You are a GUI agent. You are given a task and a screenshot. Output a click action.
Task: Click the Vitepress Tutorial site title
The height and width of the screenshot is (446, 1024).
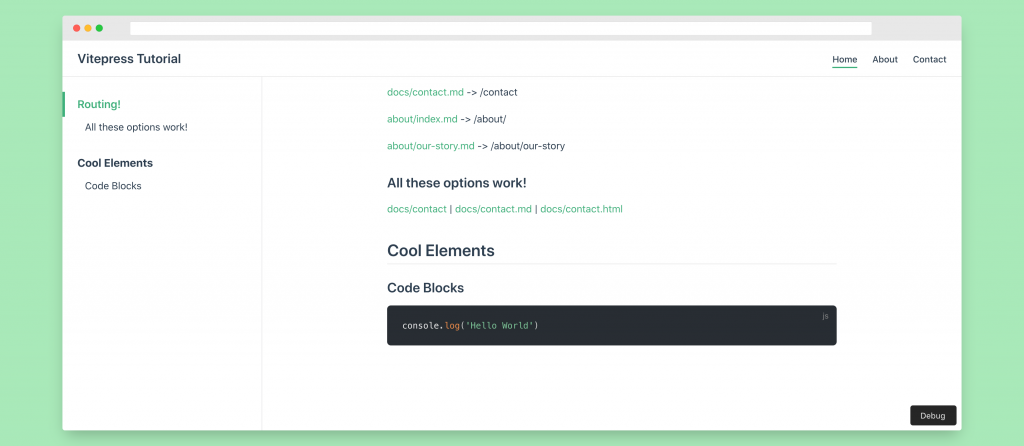[129, 59]
